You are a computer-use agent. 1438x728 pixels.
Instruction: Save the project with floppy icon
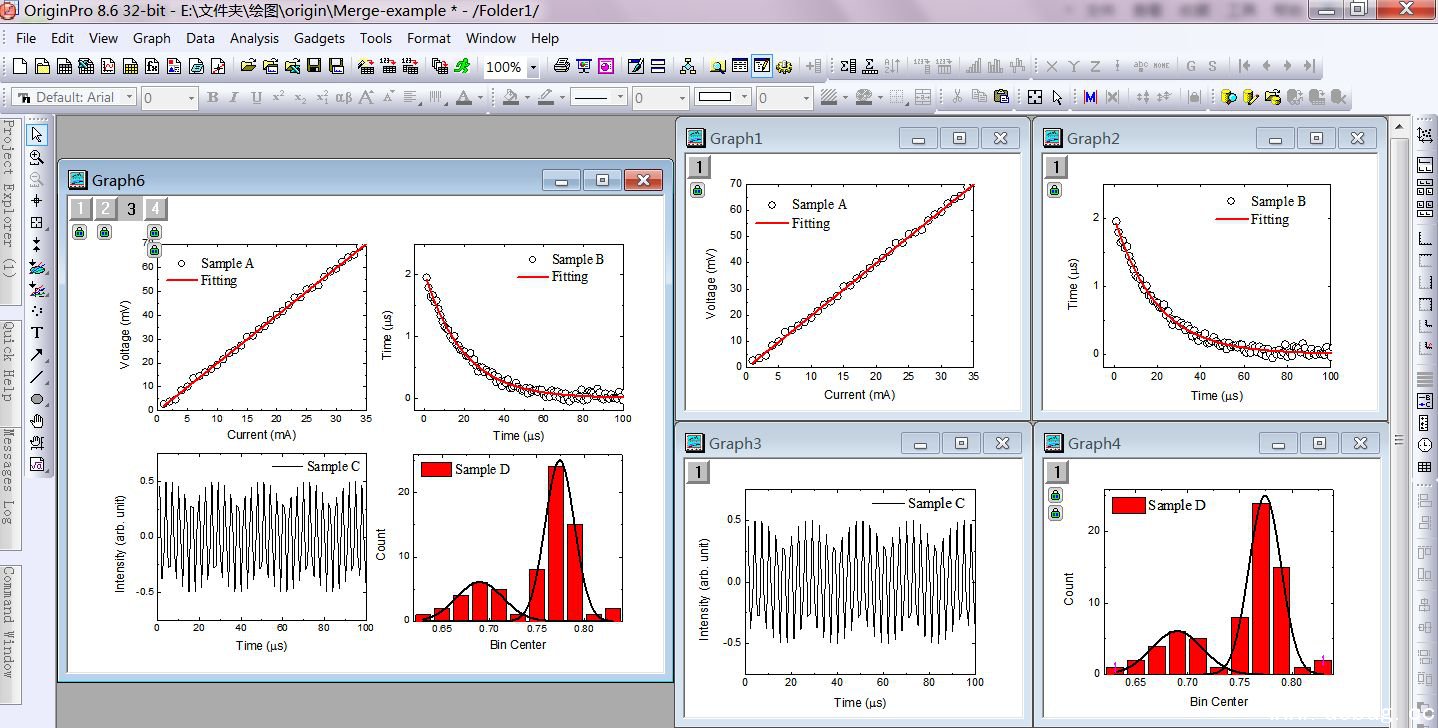(x=314, y=66)
